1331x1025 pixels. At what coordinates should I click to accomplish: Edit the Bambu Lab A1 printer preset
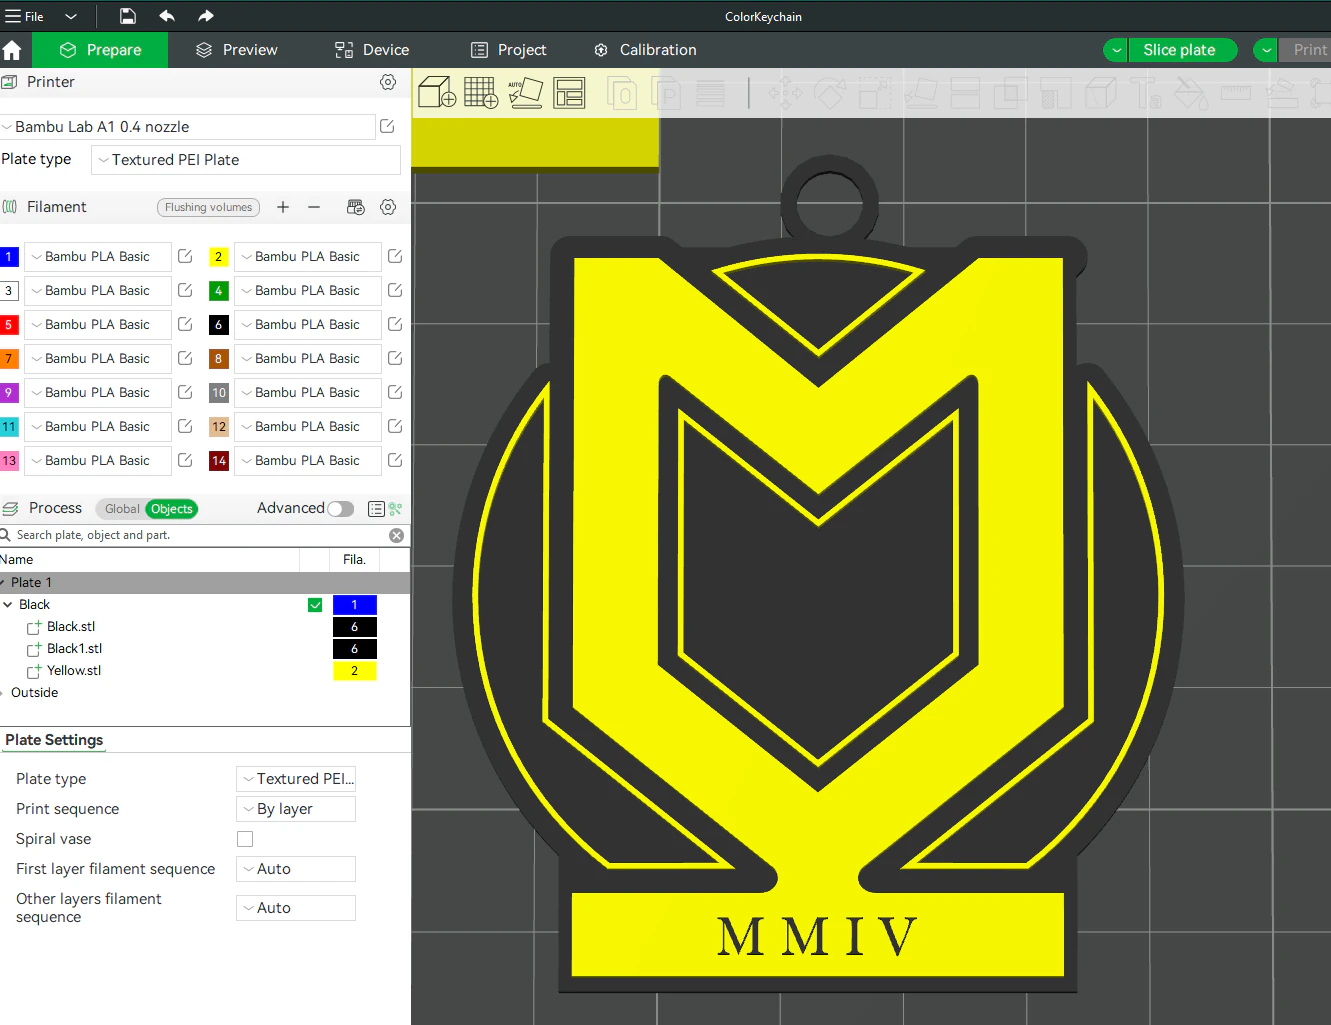[387, 127]
